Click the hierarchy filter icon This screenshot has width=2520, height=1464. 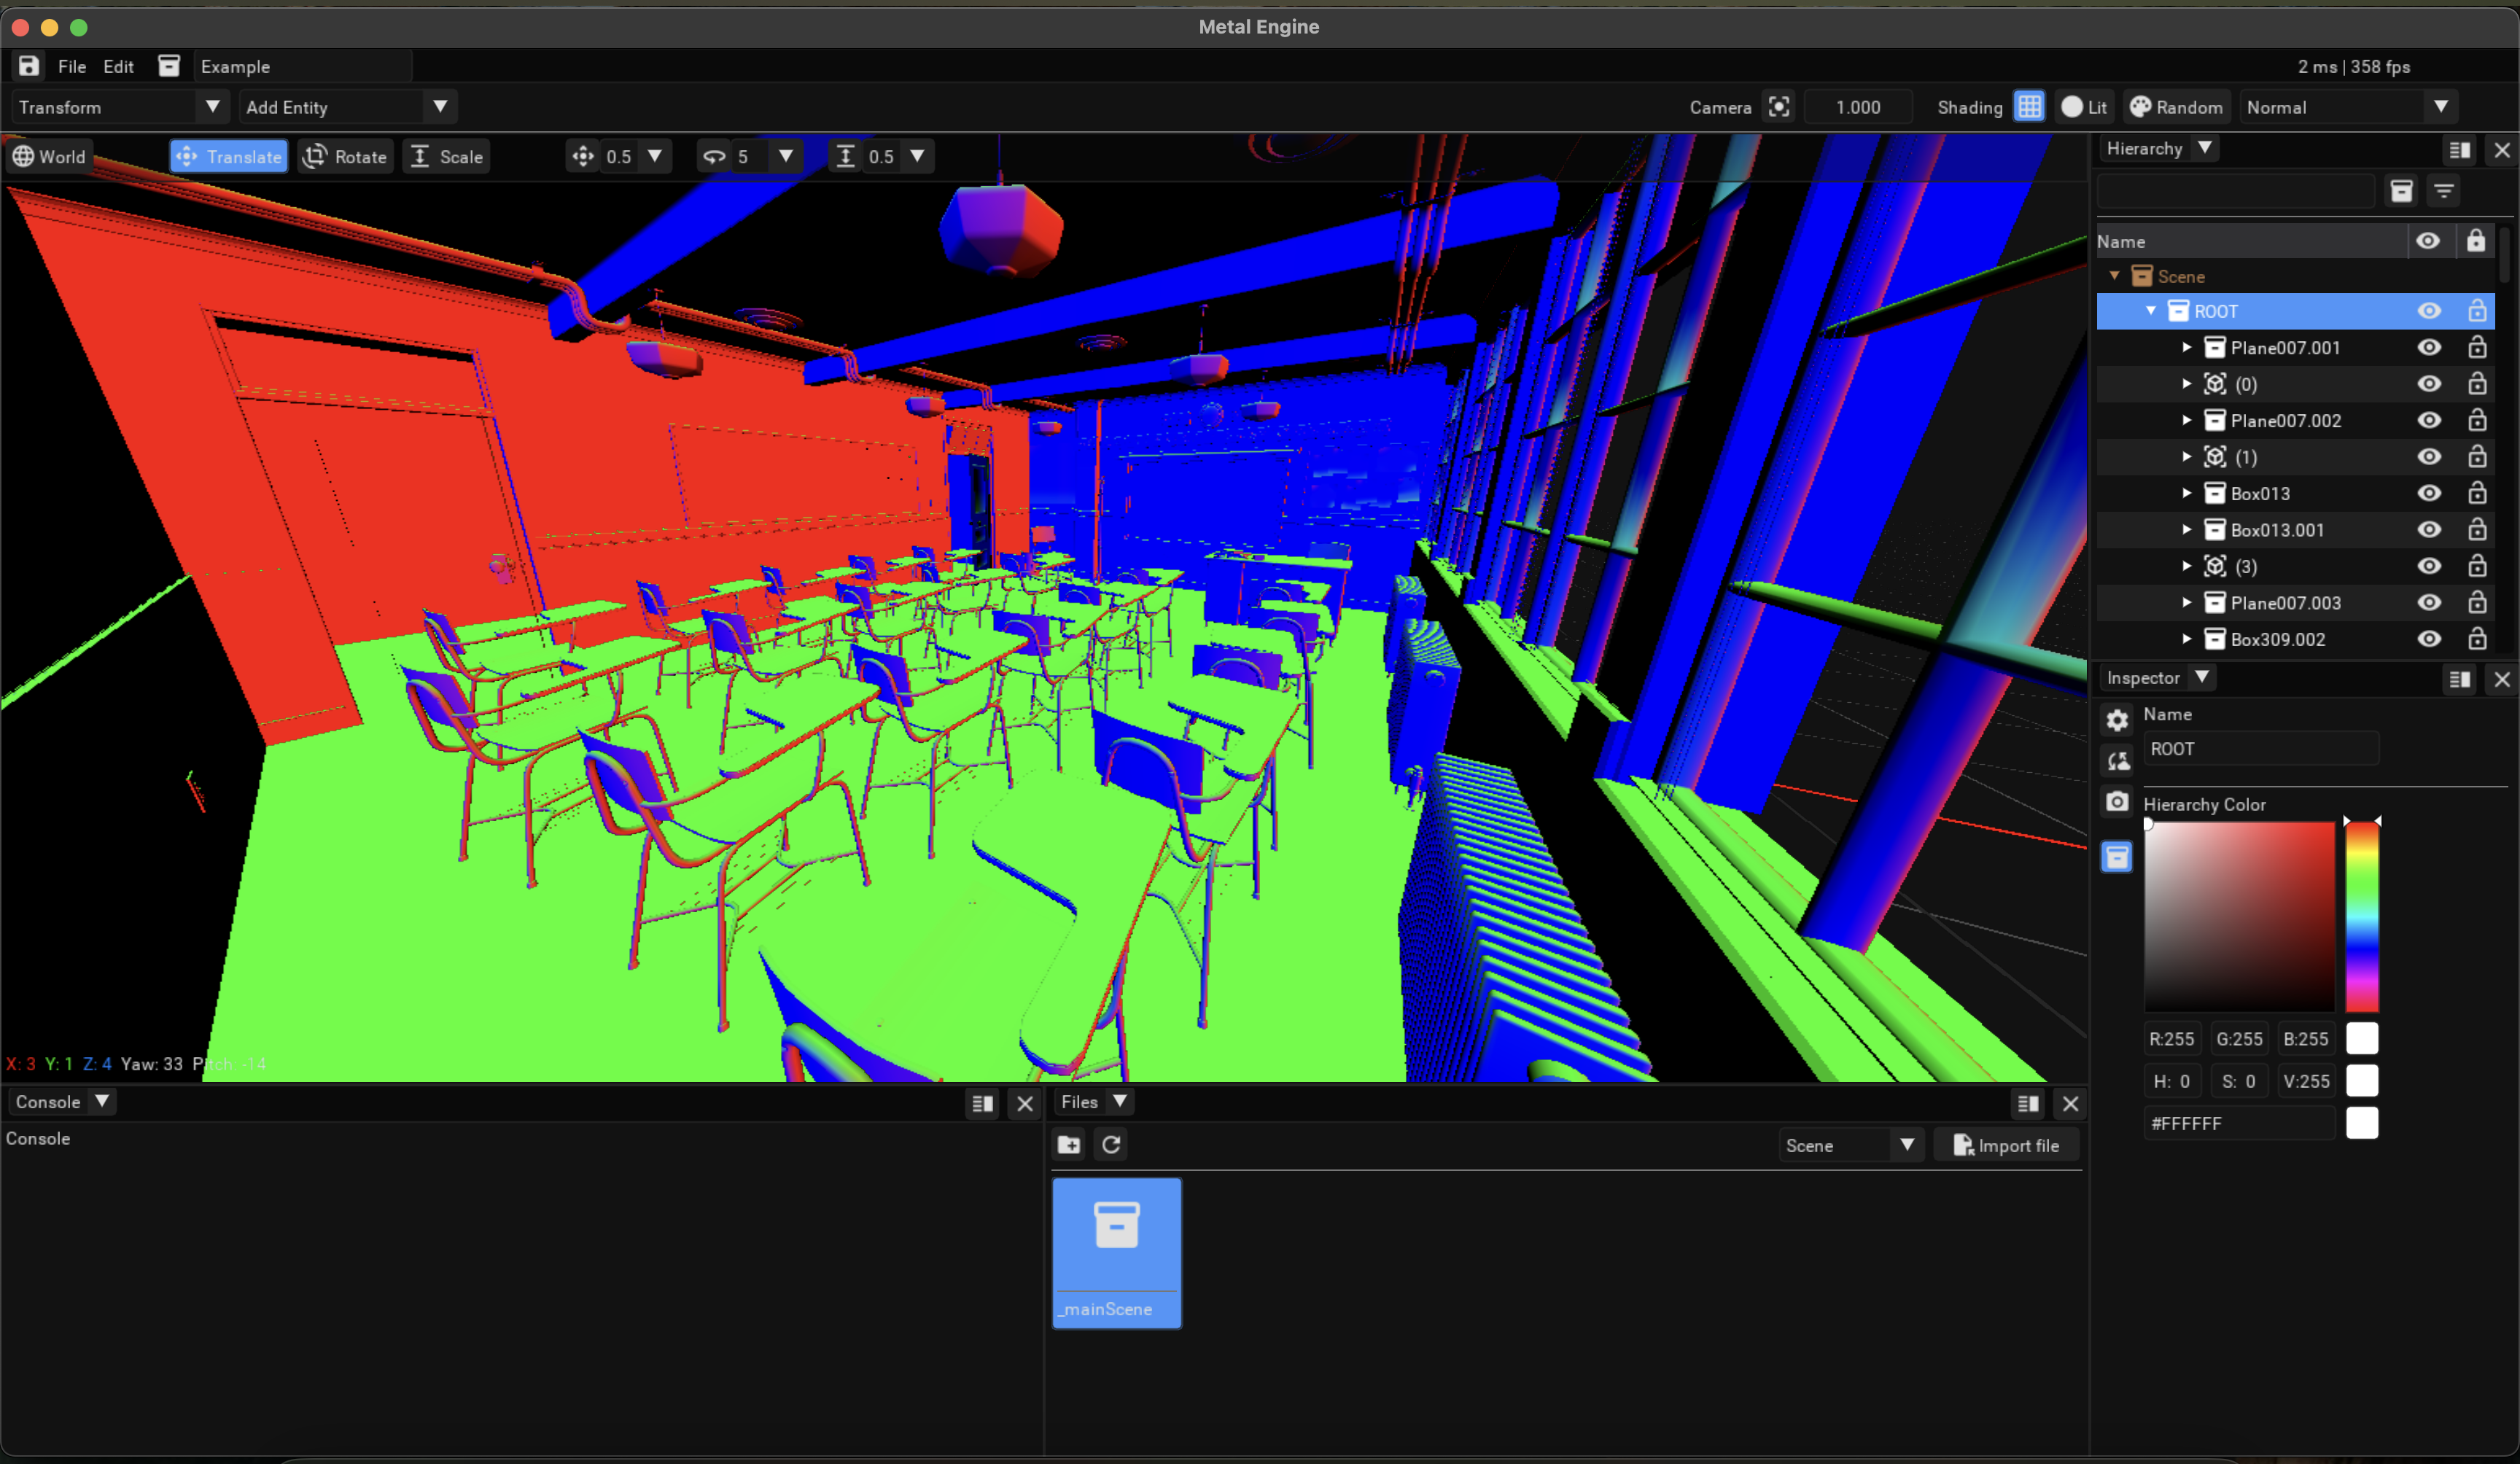(x=2444, y=191)
